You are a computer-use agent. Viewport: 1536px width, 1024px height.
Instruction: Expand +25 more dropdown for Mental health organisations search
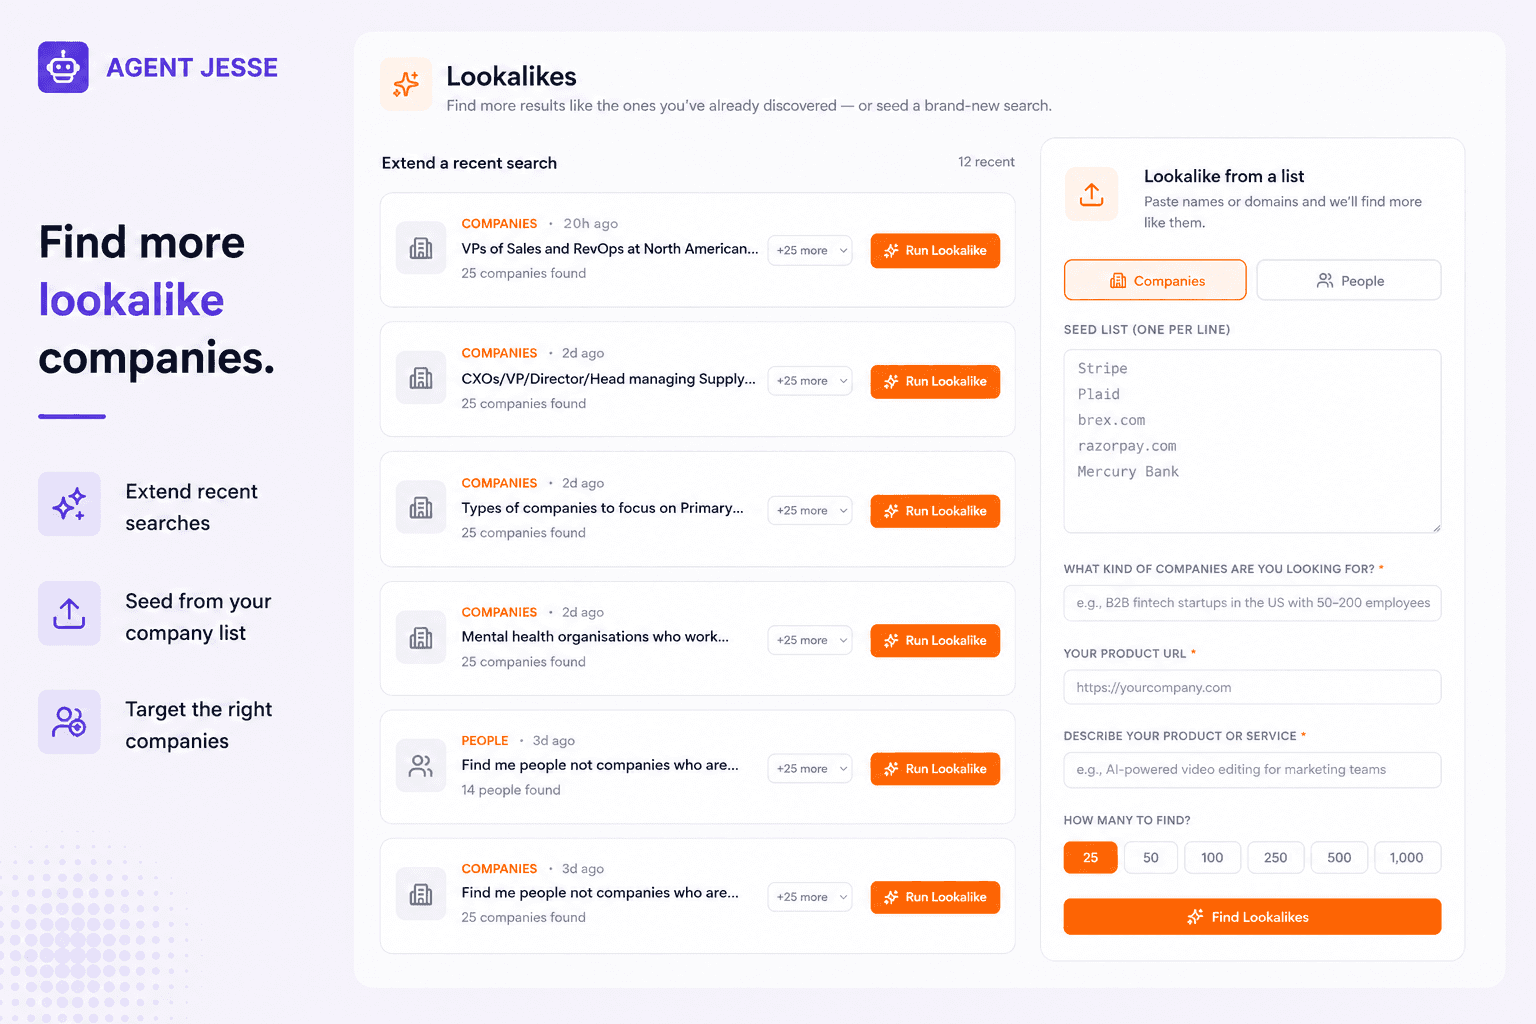point(810,640)
